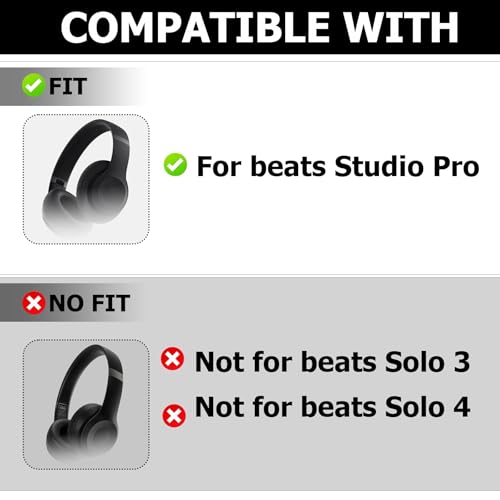
Task: Click the NO FIT heading text
Action: pyautogui.click(x=89, y=303)
